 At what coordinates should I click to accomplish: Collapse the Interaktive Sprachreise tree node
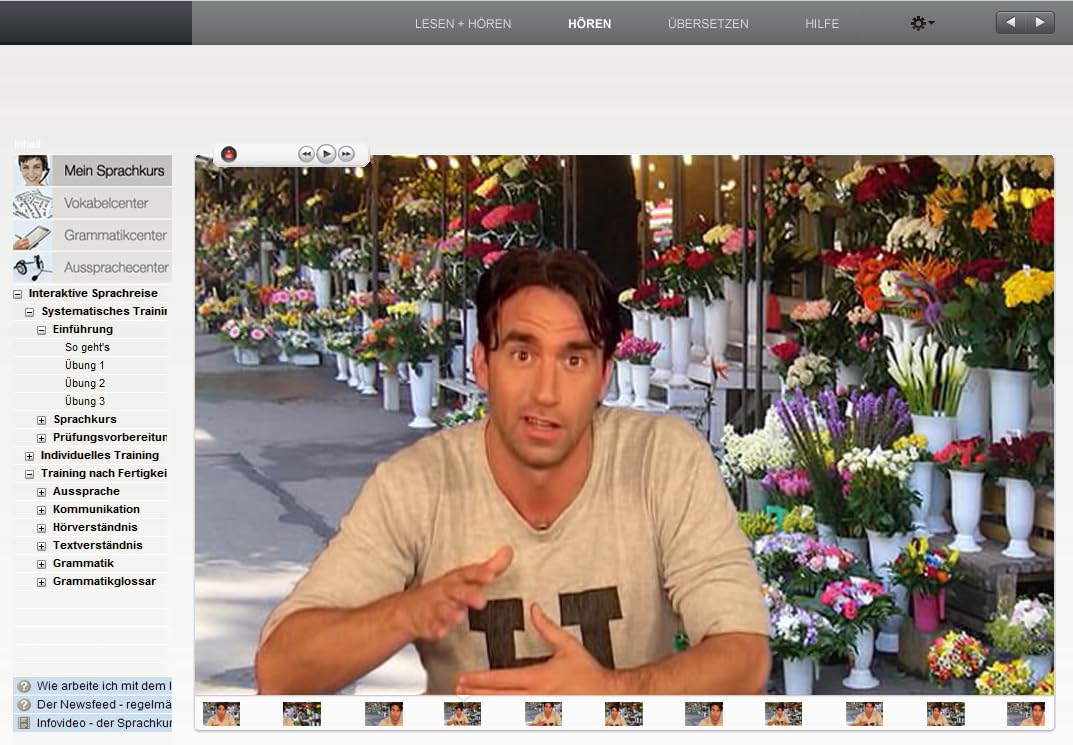coord(18,294)
